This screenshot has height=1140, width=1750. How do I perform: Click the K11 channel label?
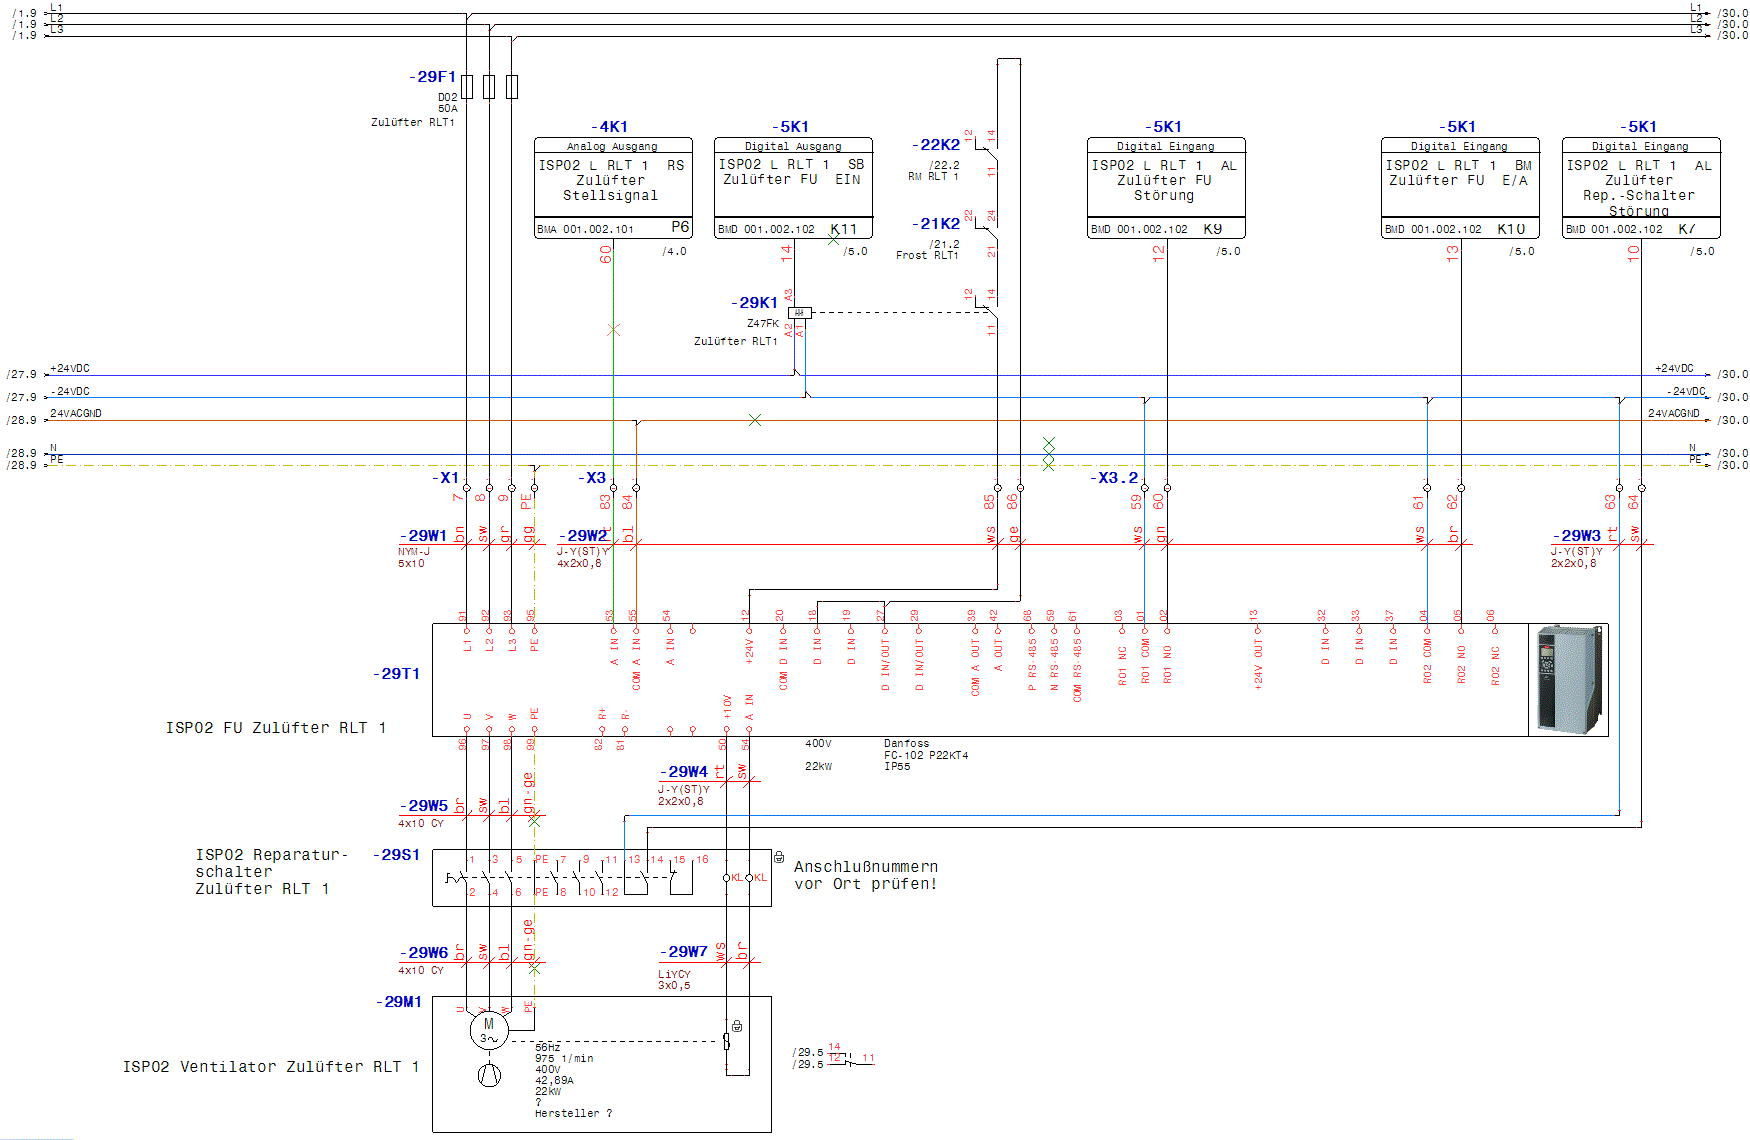pos(843,229)
